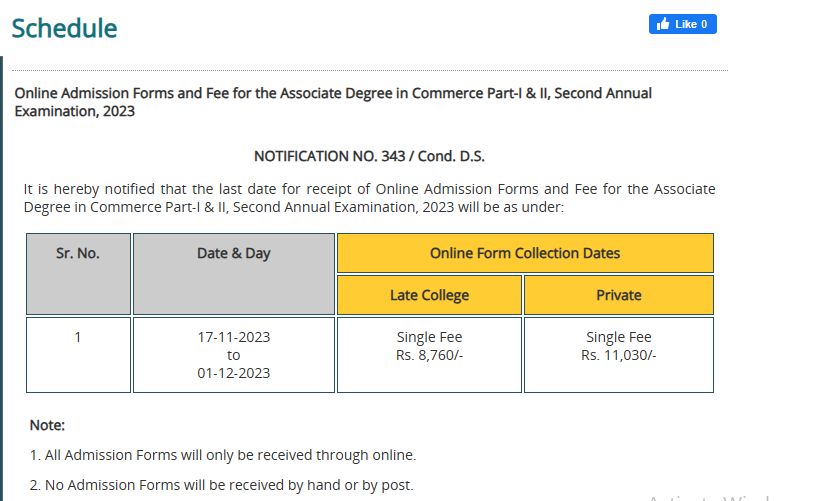
Task: Click the Facebook Like button
Action: [x=682, y=24]
